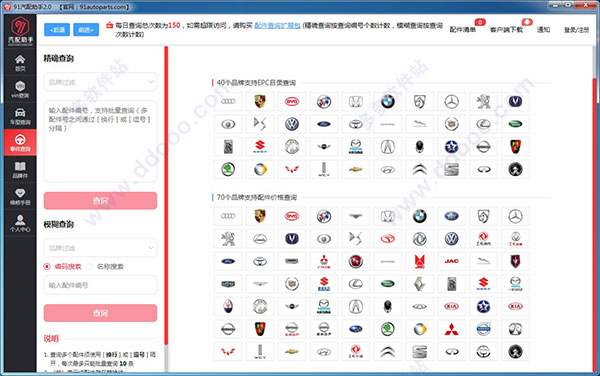Open 客户端下载 client download
Image resolution: width=600 pixels, height=376 pixels.
(506, 29)
